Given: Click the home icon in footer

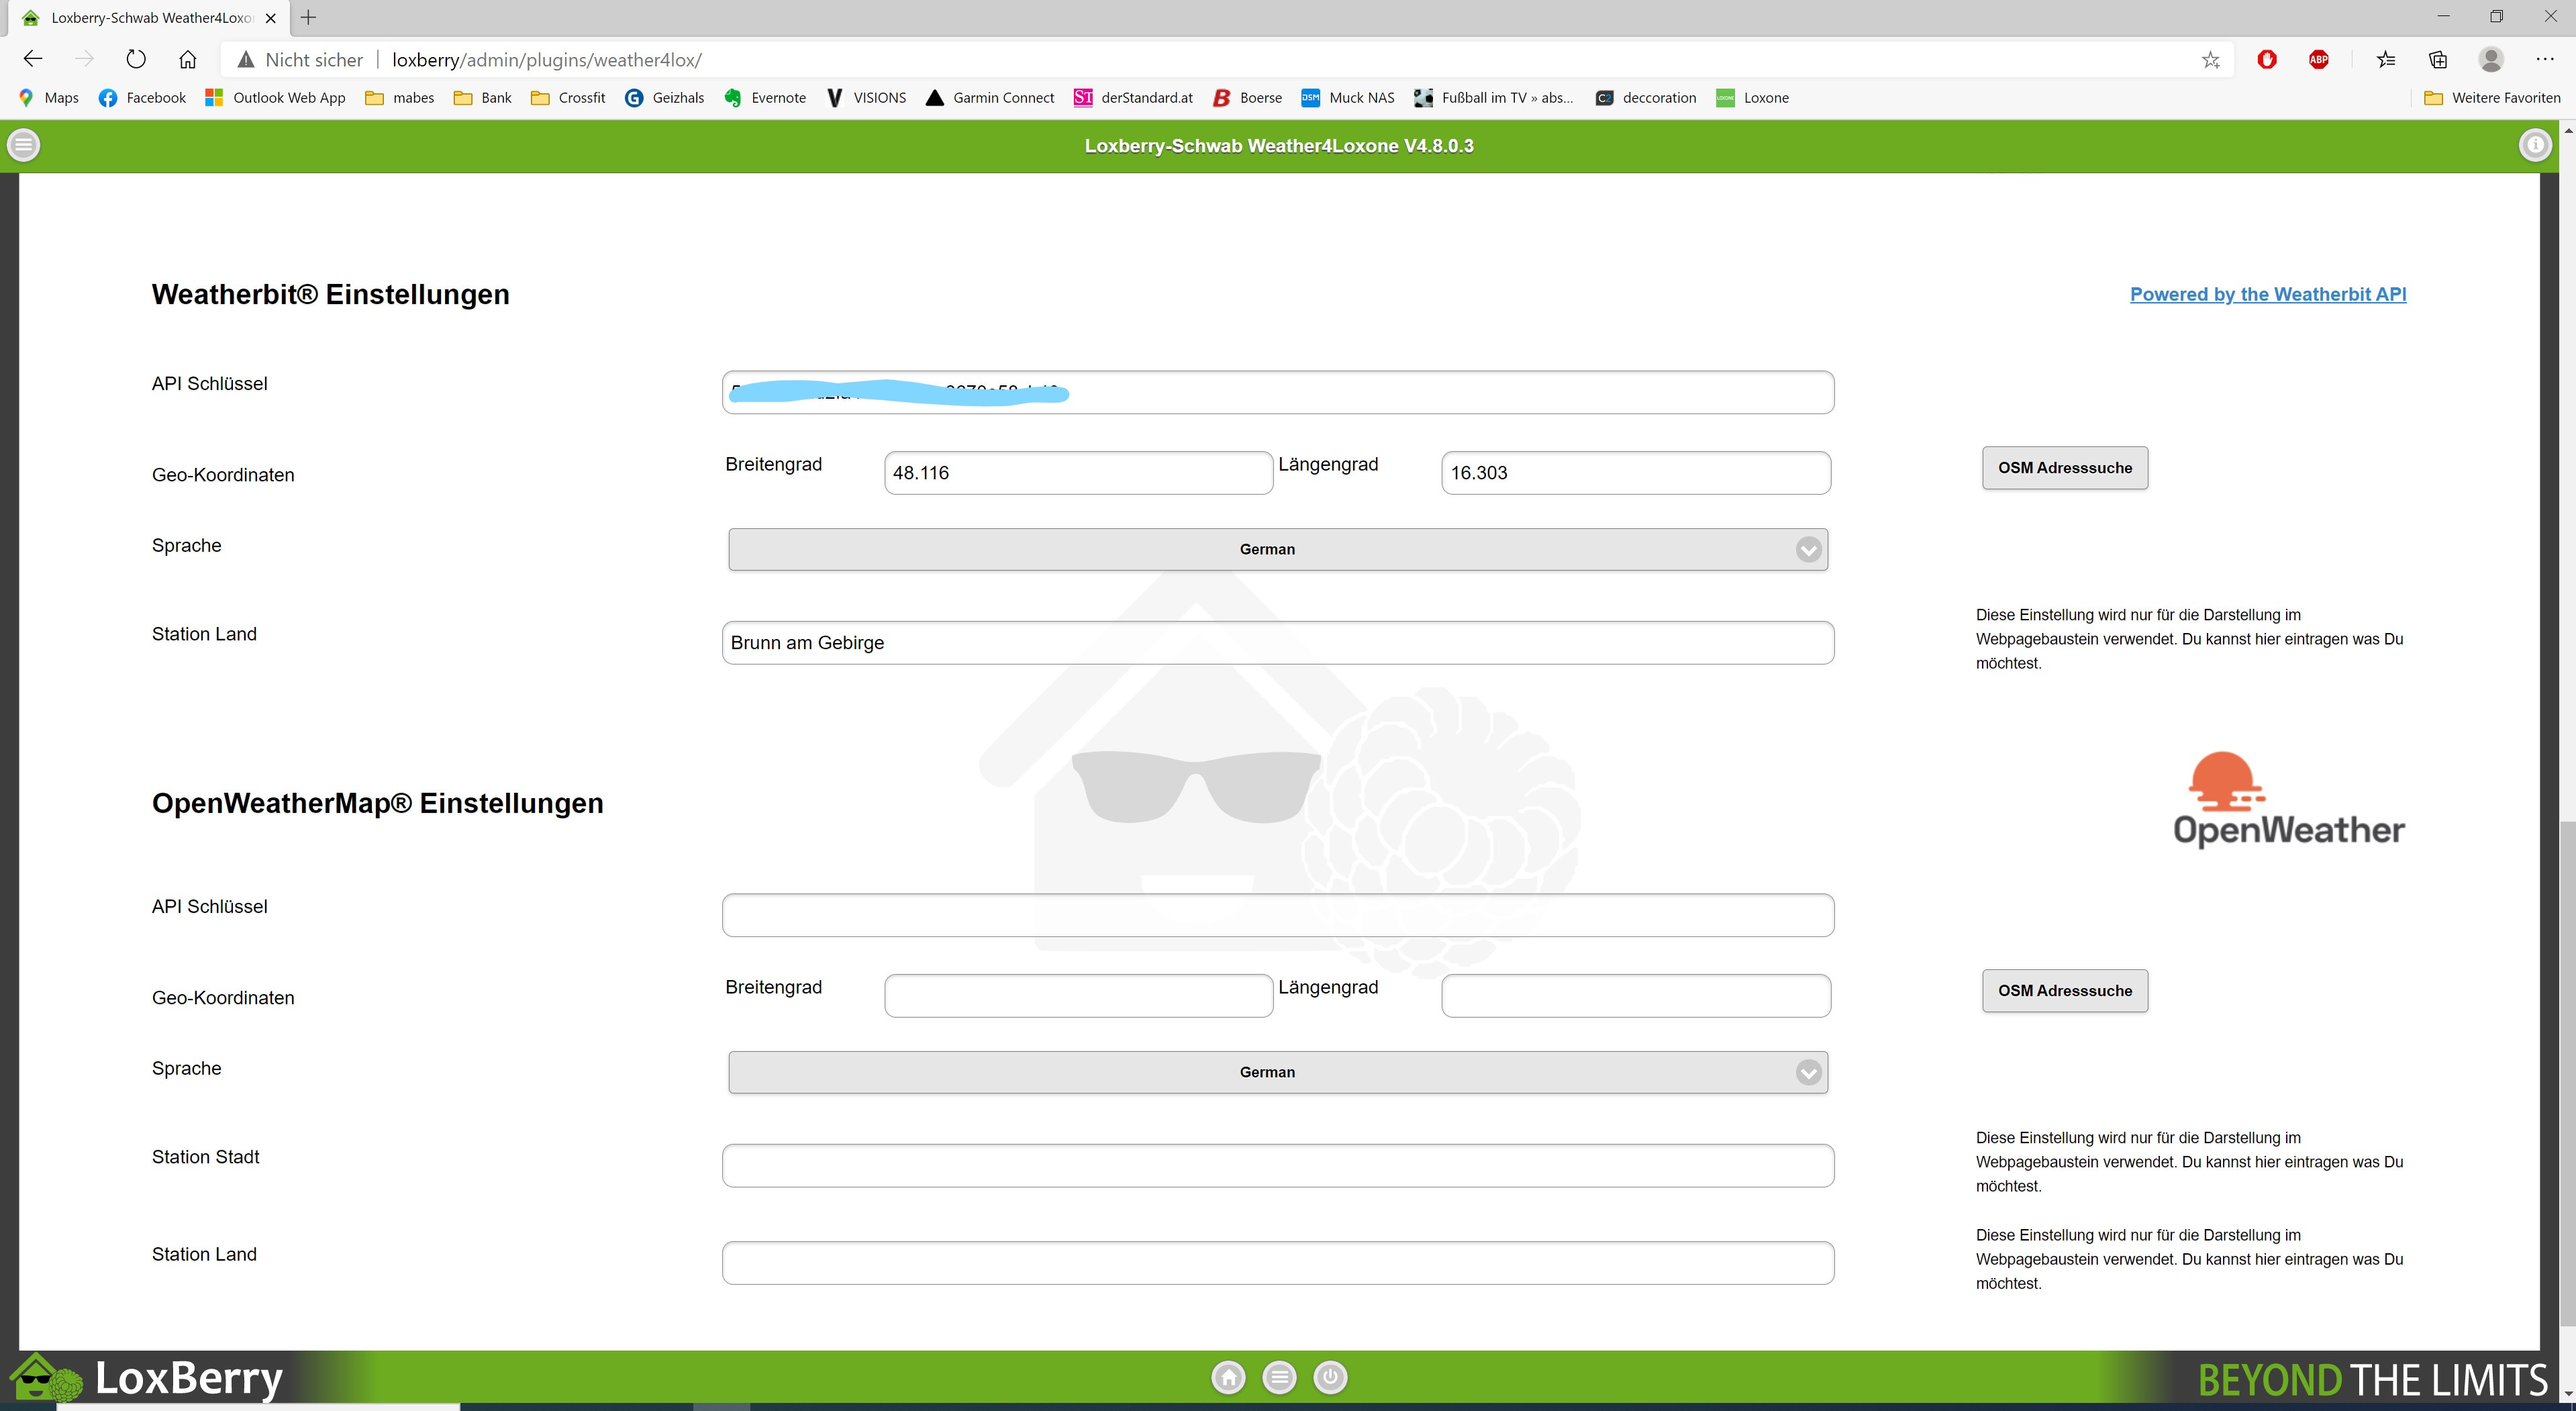Looking at the screenshot, I should click(1228, 1377).
